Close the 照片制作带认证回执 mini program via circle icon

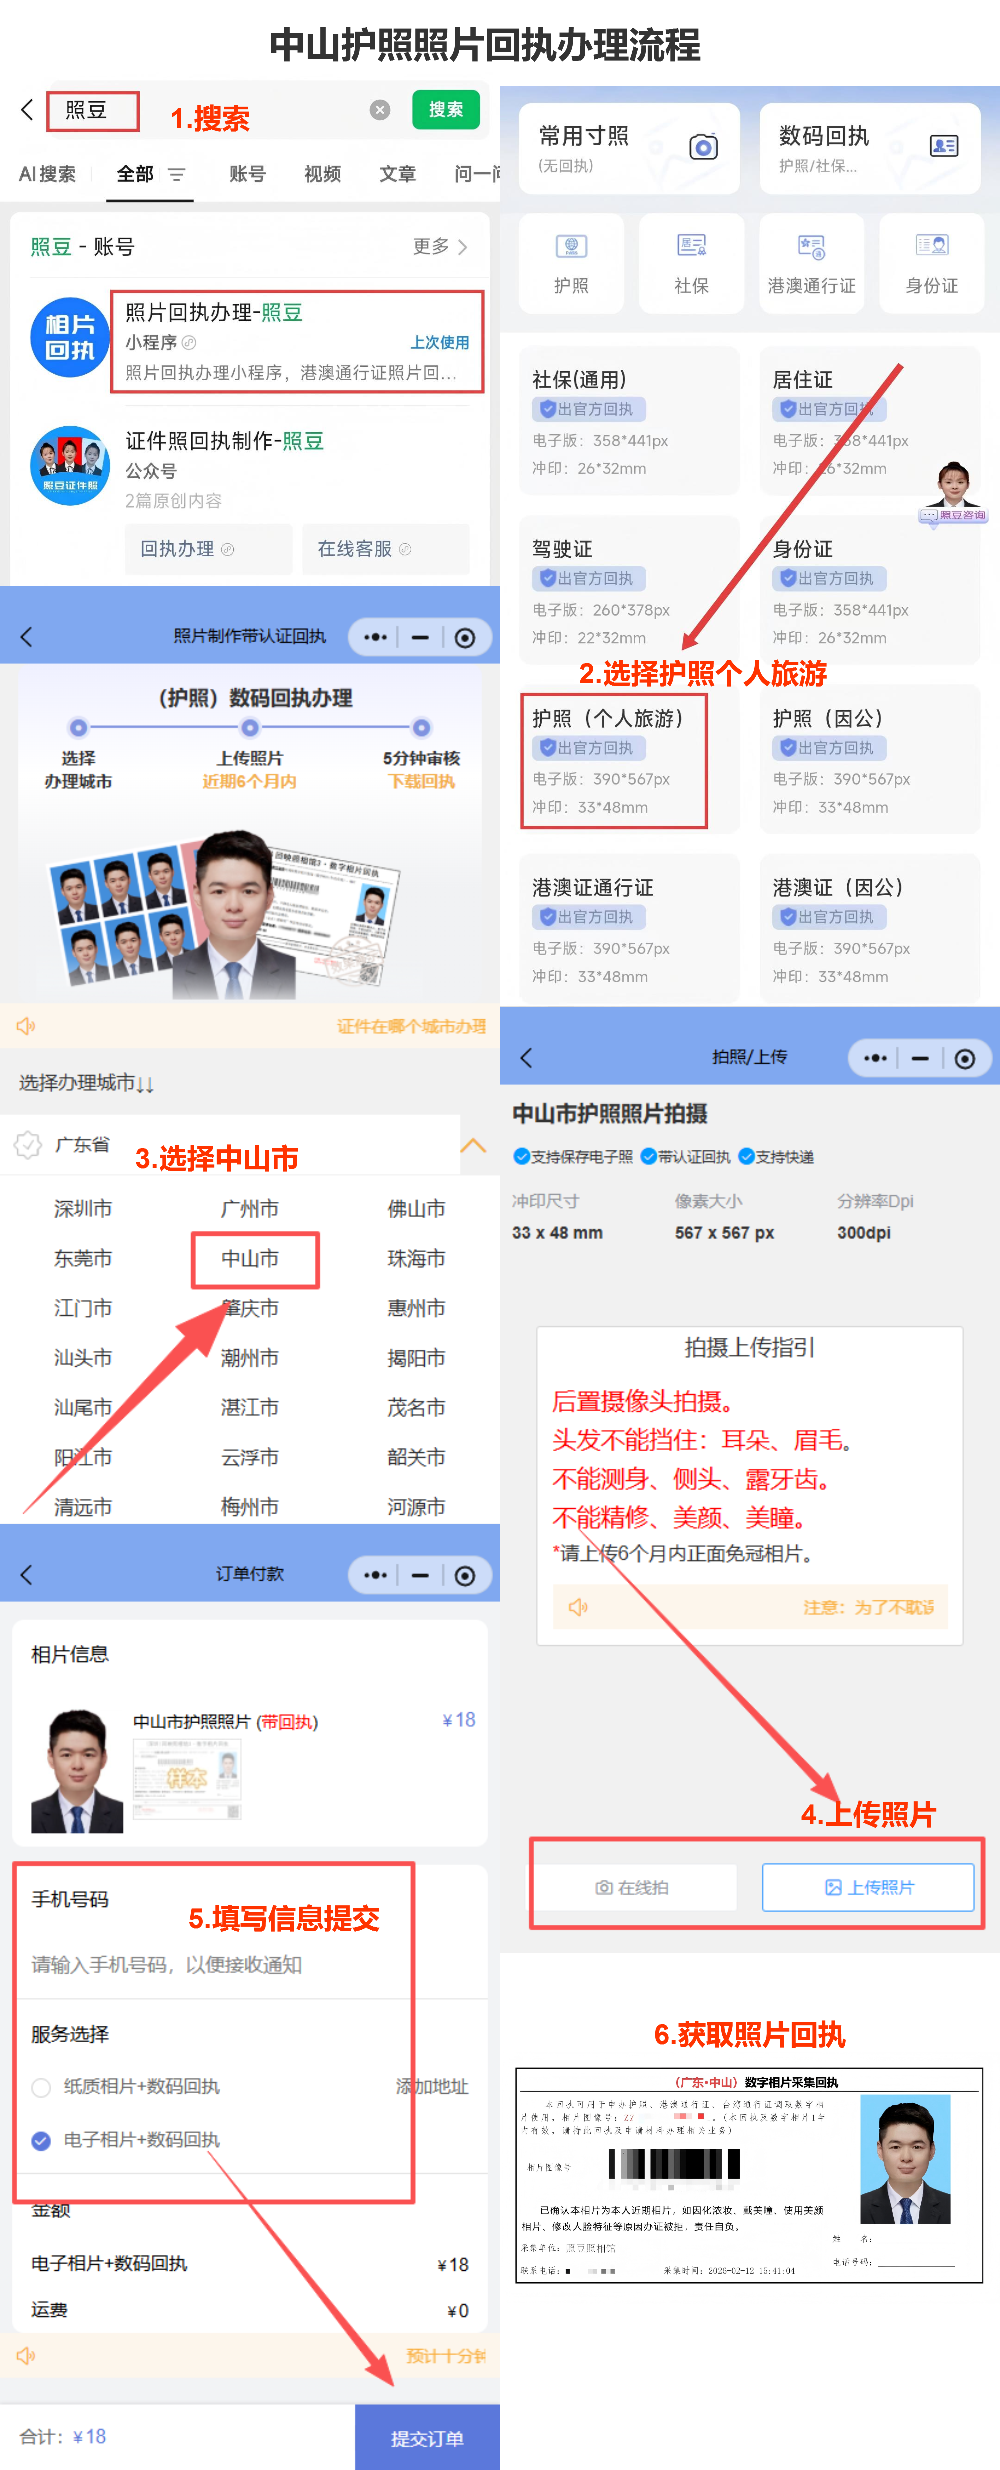click(x=465, y=638)
